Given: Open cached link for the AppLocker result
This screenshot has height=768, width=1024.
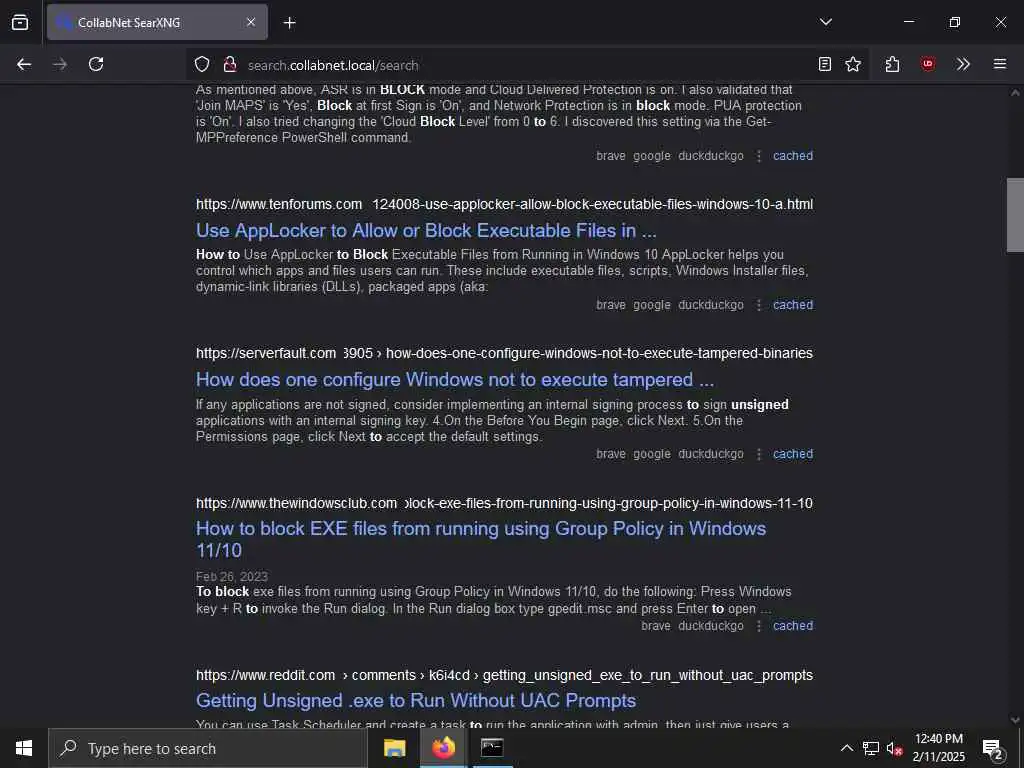Looking at the screenshot, I should click(793, 304).
